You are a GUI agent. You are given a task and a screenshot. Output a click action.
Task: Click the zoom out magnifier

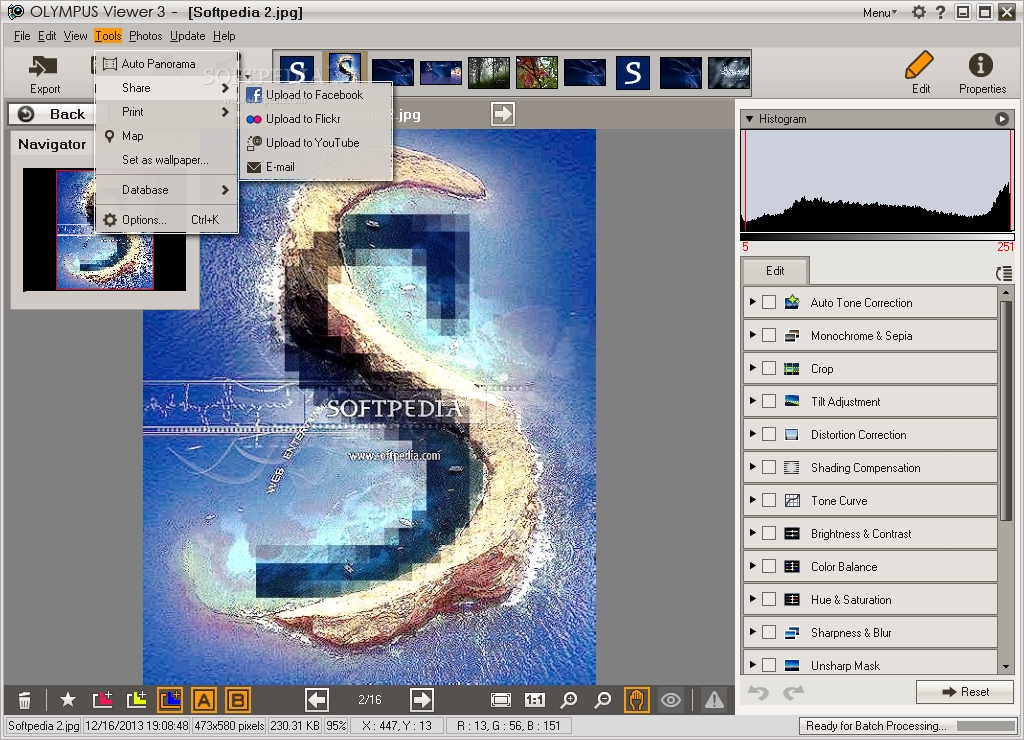click(603, 700)
